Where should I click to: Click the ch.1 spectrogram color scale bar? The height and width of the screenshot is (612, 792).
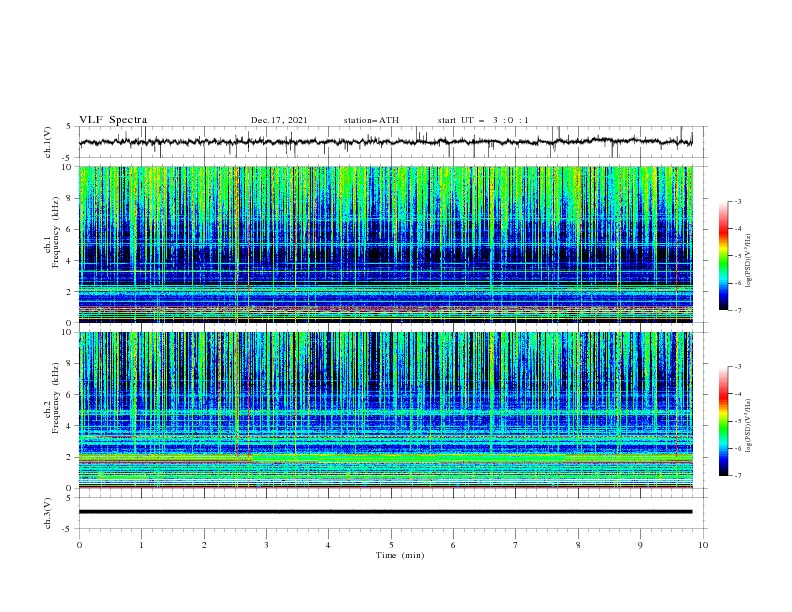pyautogui.click(x=723, y=256)
